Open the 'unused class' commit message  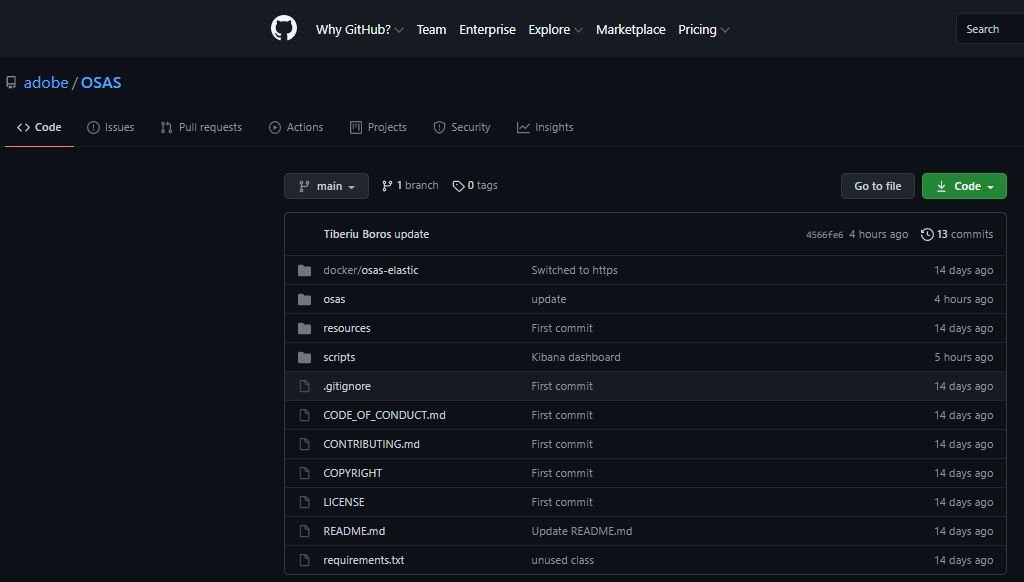click(562, 560)
